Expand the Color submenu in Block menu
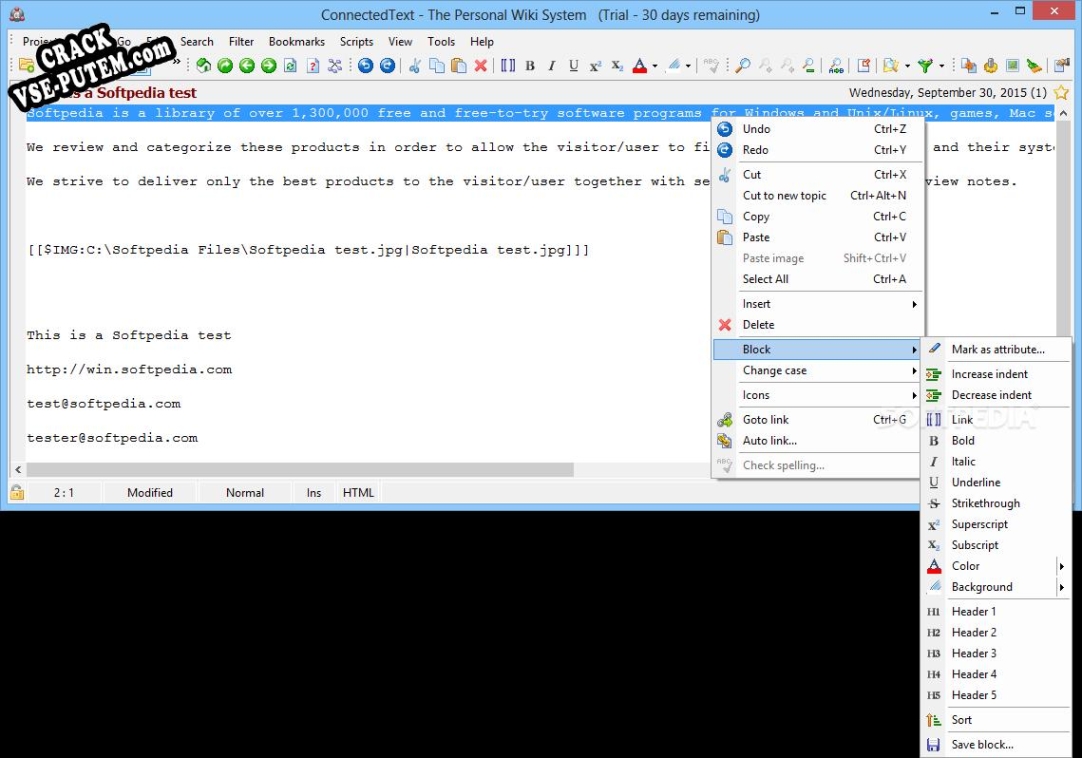Screen dimensions: 1082x758 click(1061, 566)
